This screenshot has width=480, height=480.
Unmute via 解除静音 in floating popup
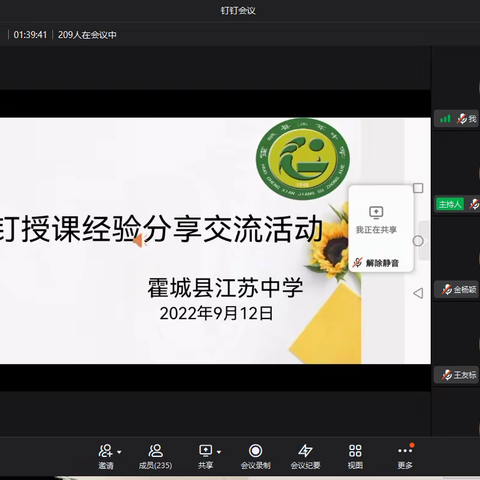pyautogui.click(x=376, y=263)
